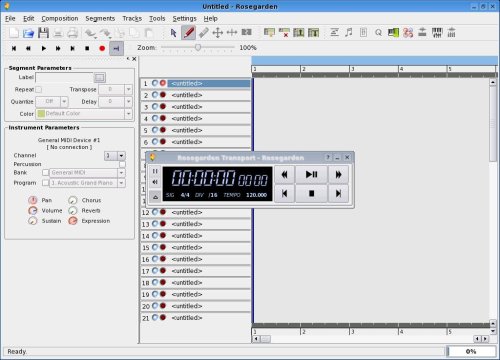Click the Undo arrow icon
The image size is (500, 360).
89,33
